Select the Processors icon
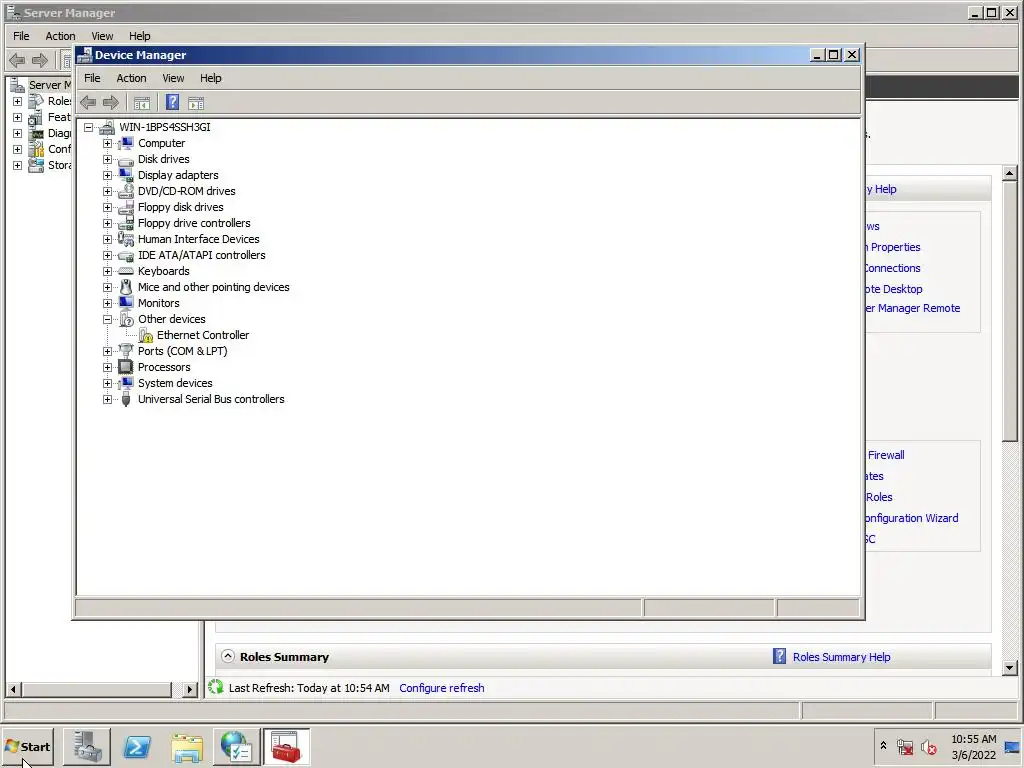Viewport: 1024px width, 768px height. [126, 367]
